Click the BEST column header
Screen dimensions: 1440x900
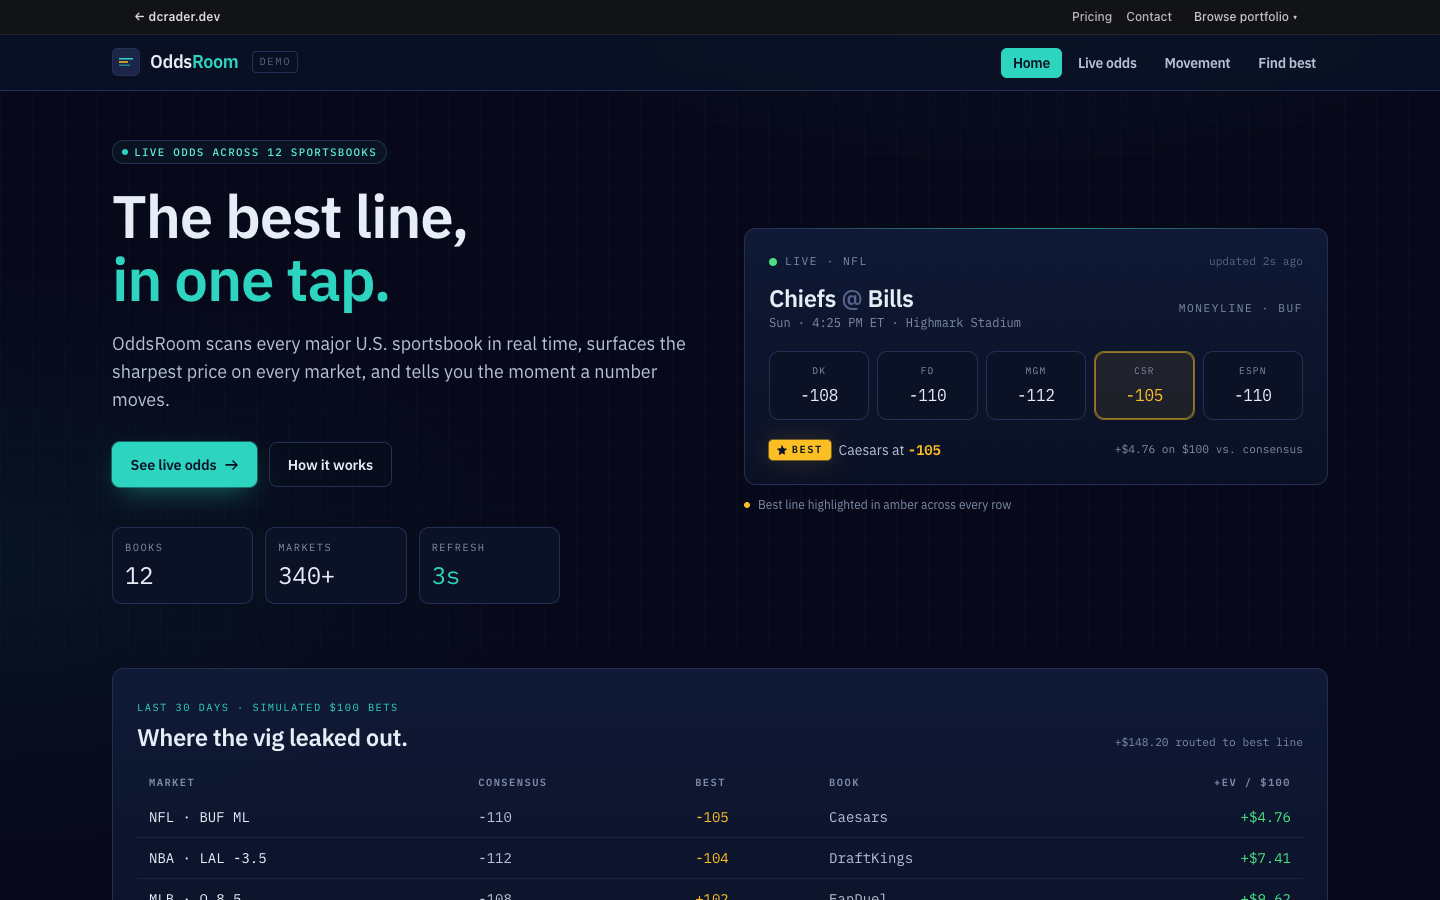point(710,783)
